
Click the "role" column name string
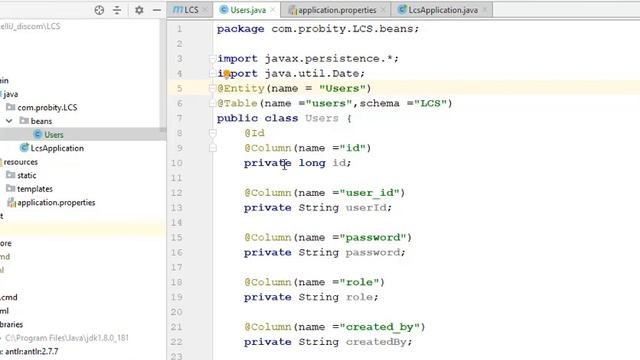pyautogui.click(x=359, y=282)
